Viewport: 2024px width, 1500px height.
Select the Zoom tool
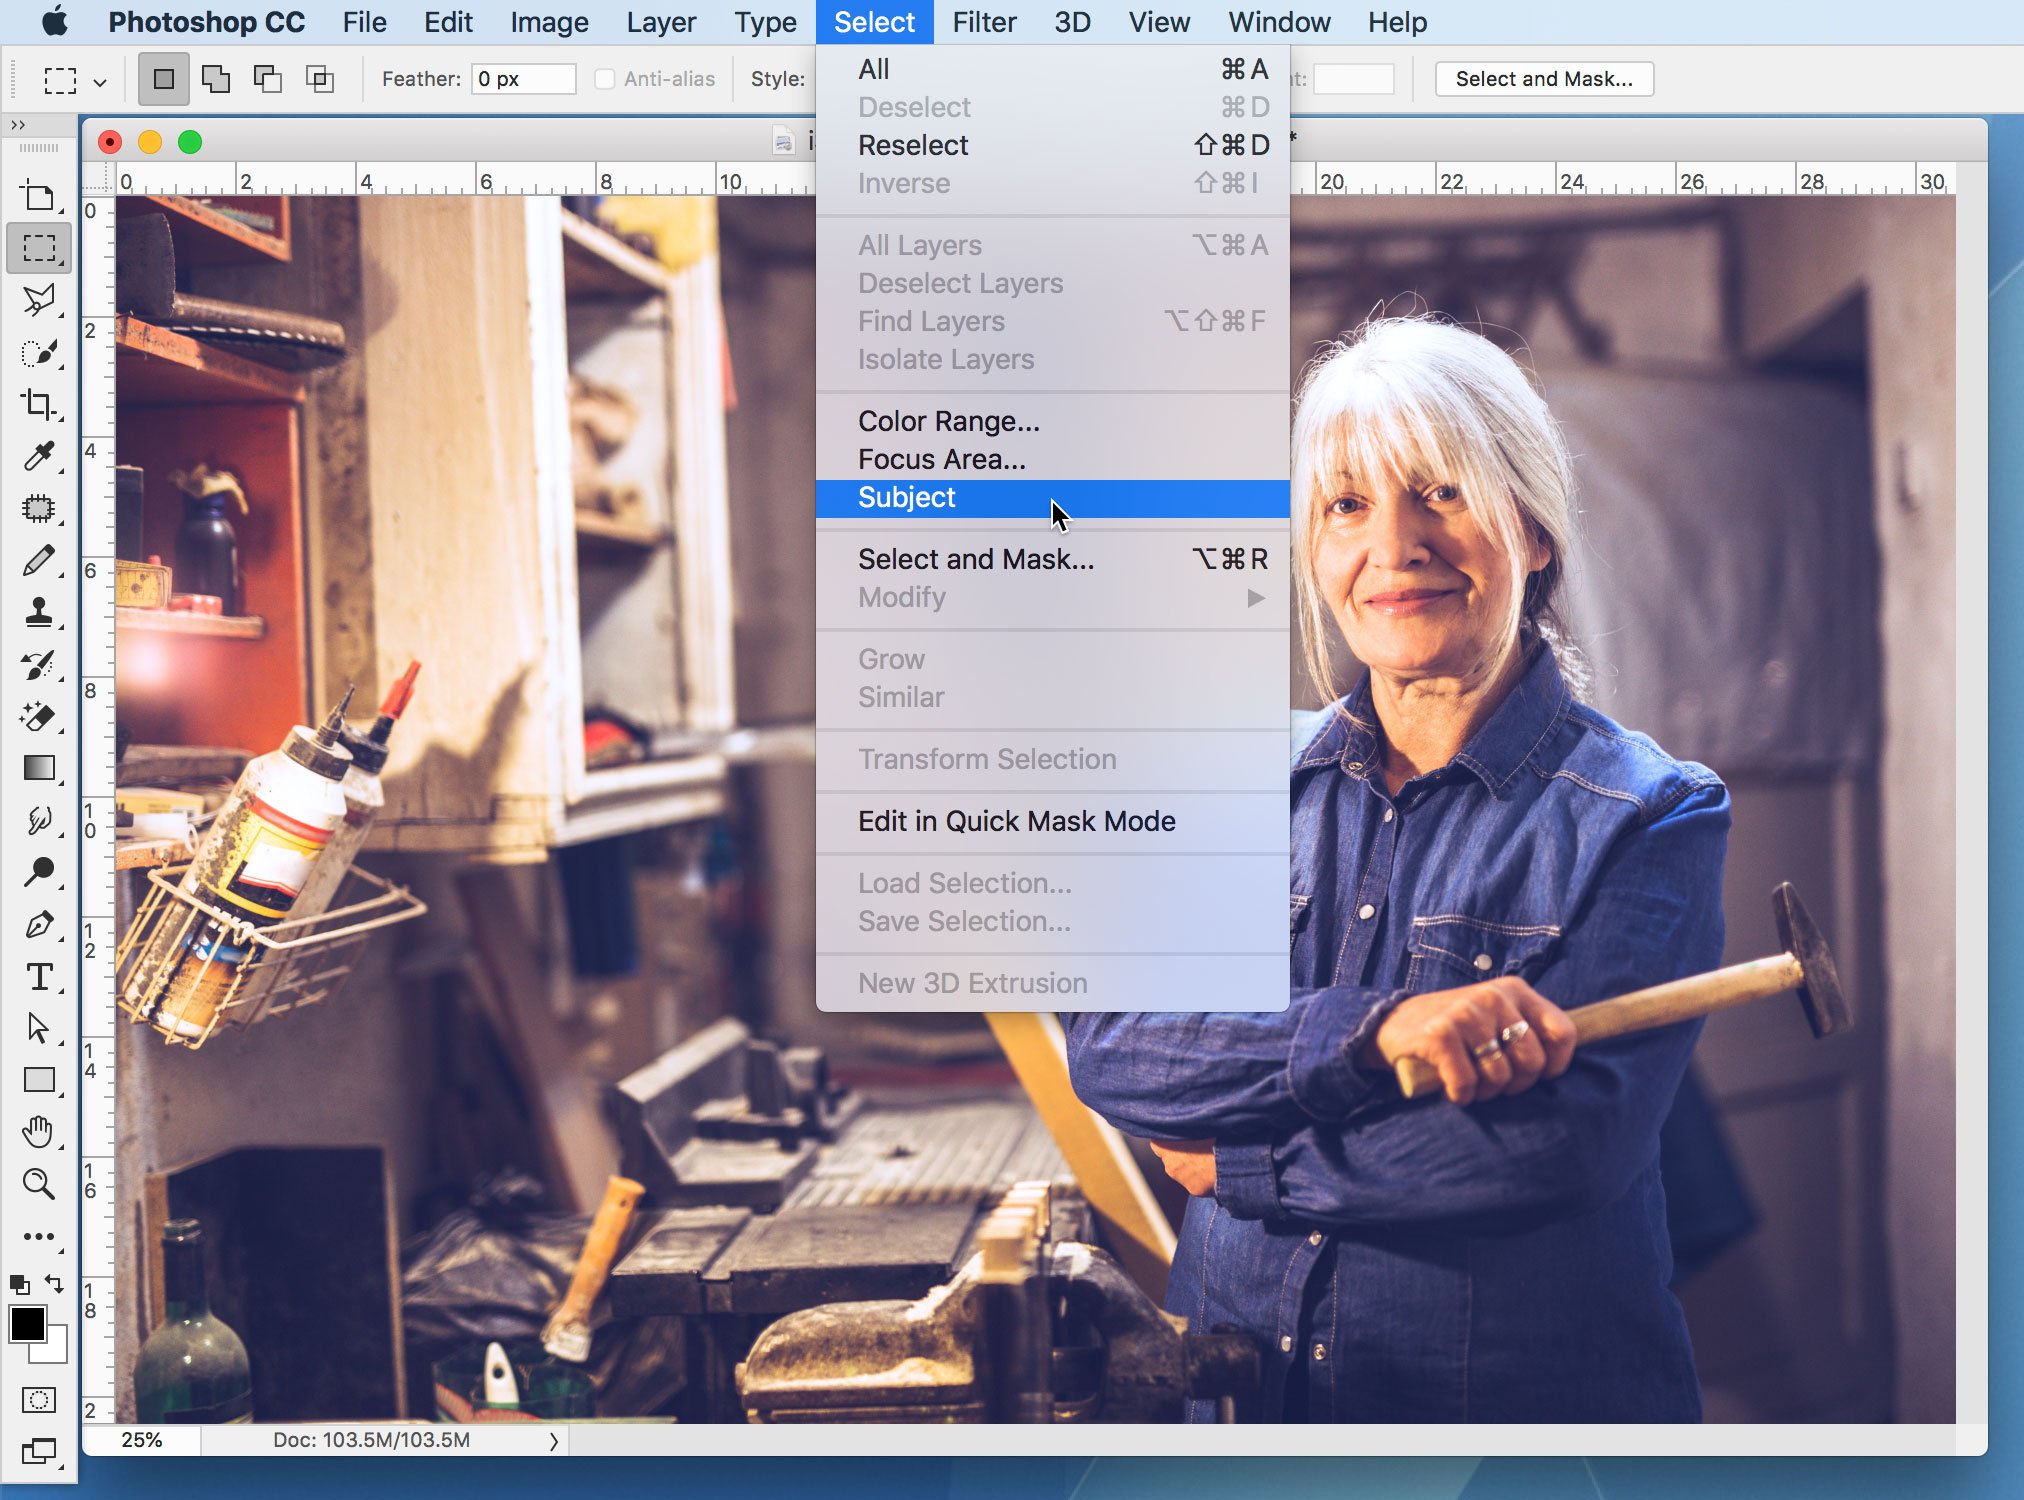pos(40,1185)
